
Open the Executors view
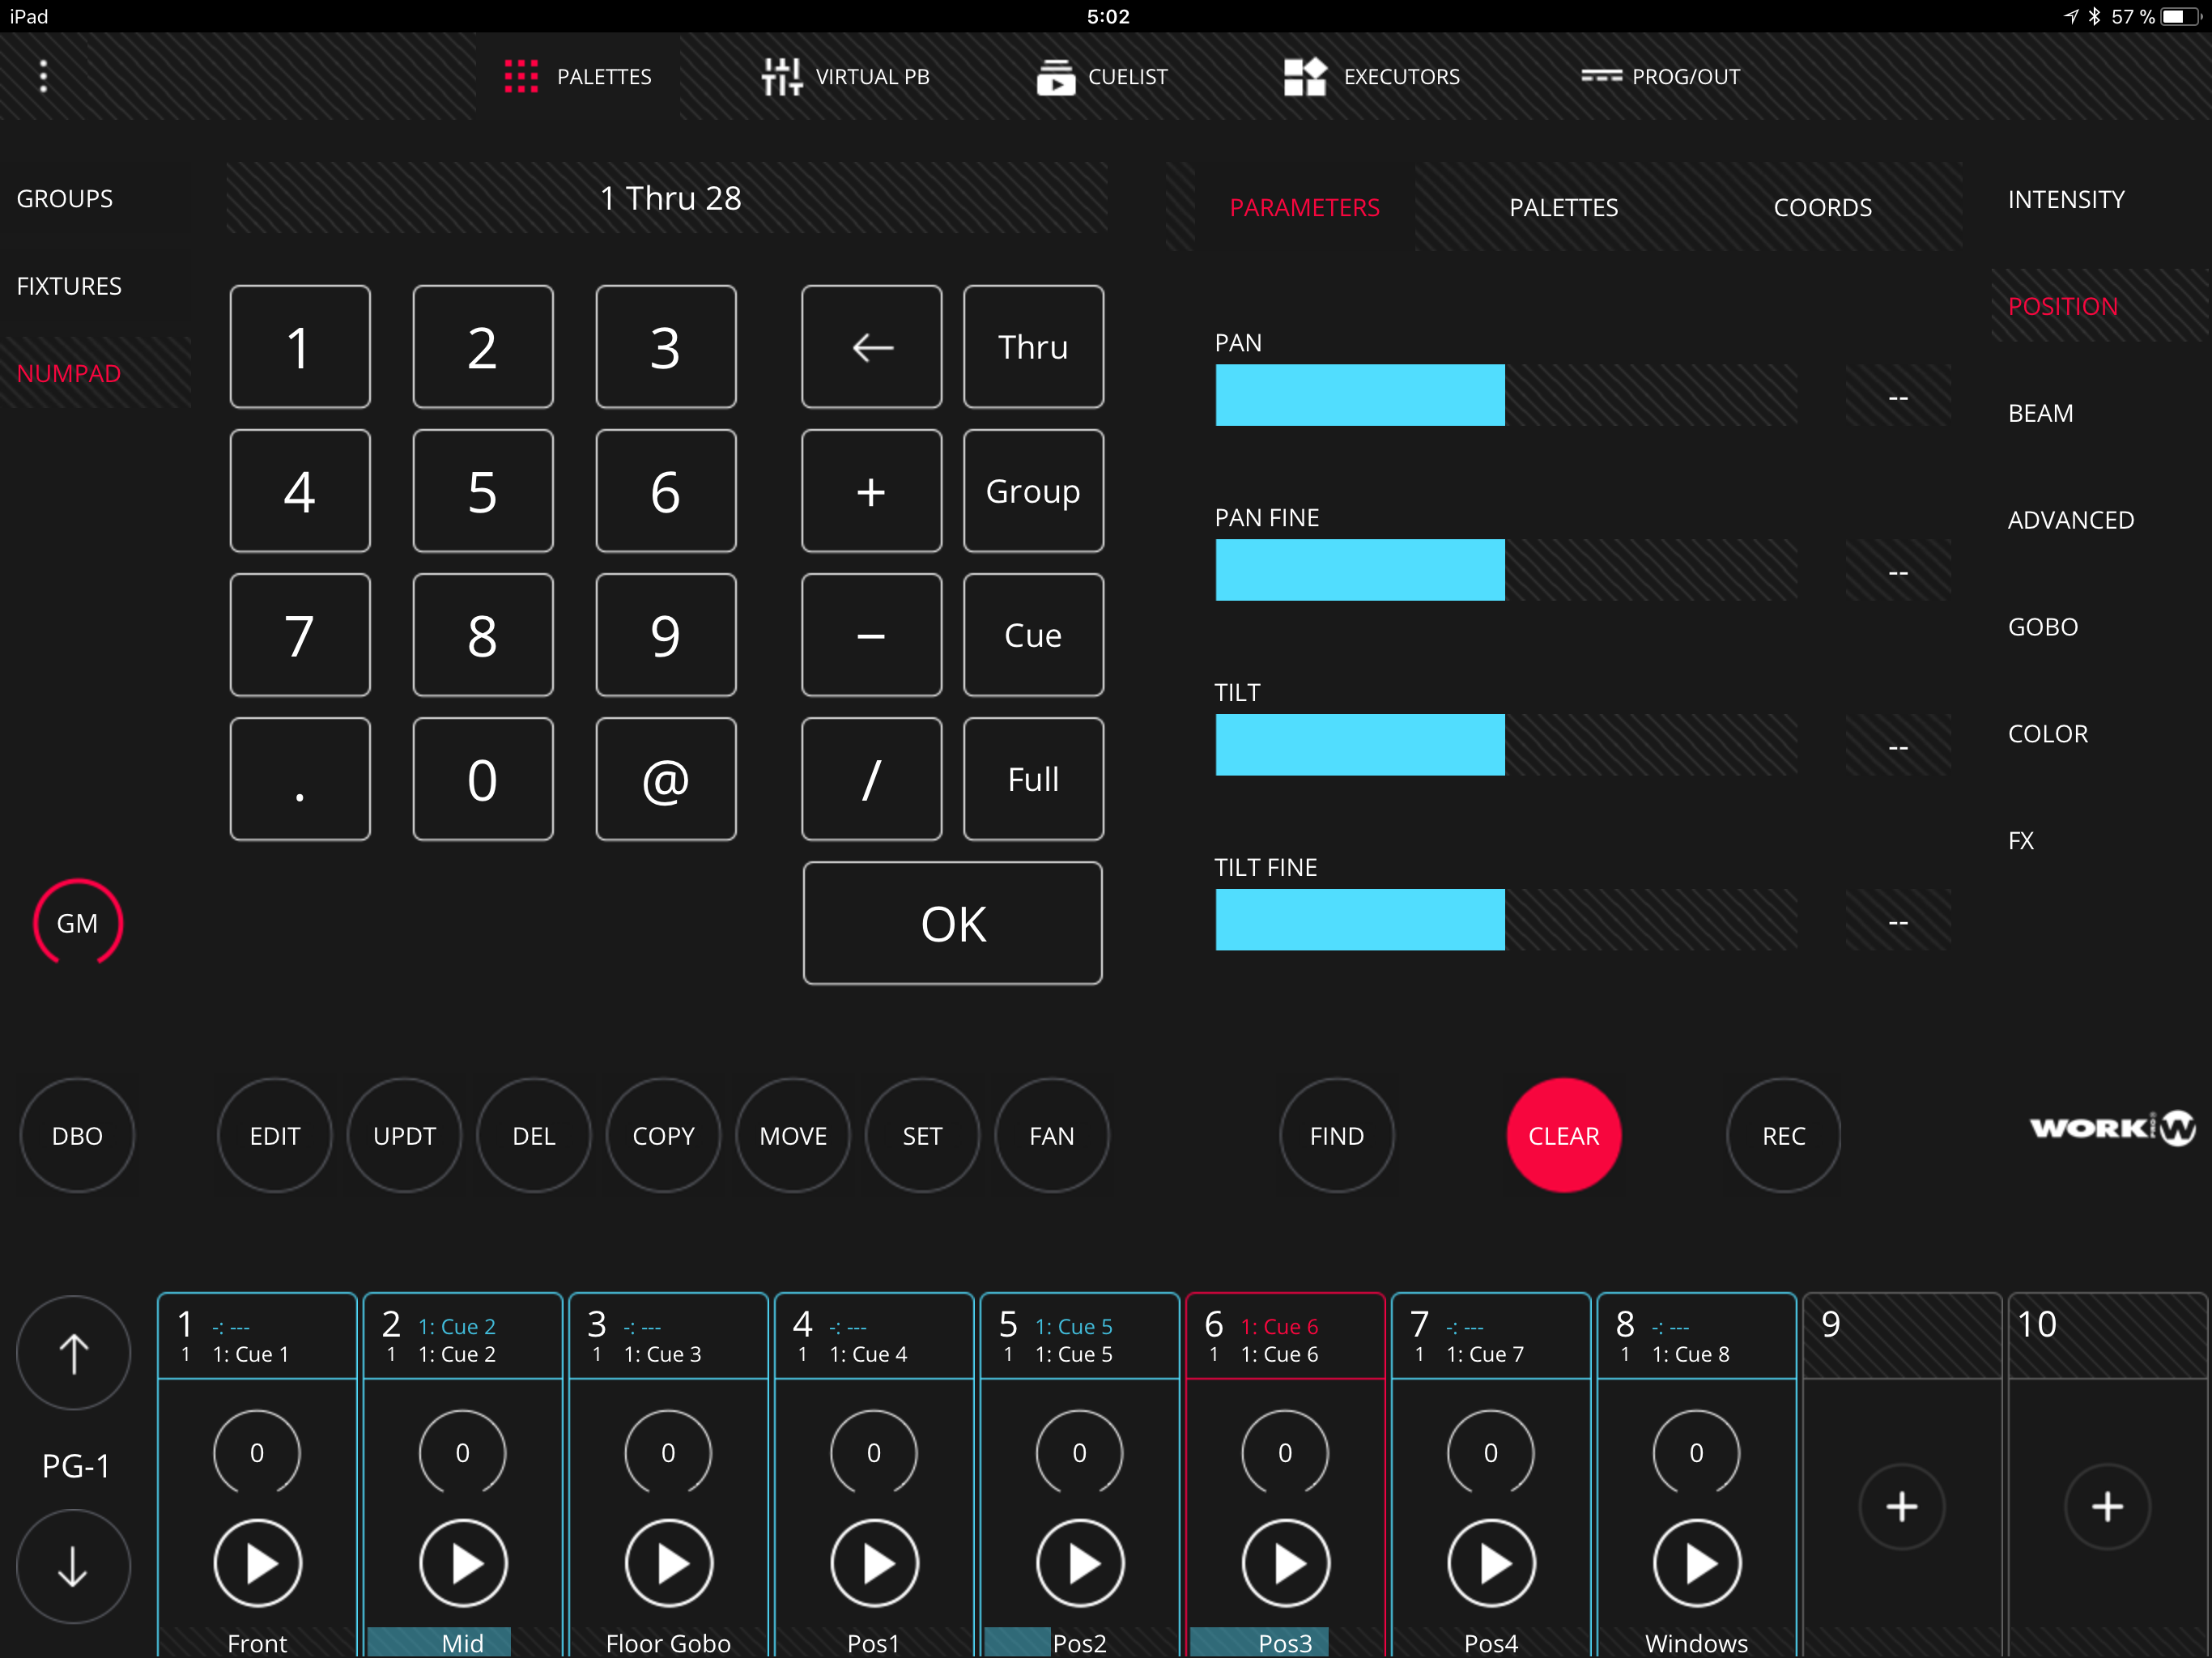coord(1372,77)
